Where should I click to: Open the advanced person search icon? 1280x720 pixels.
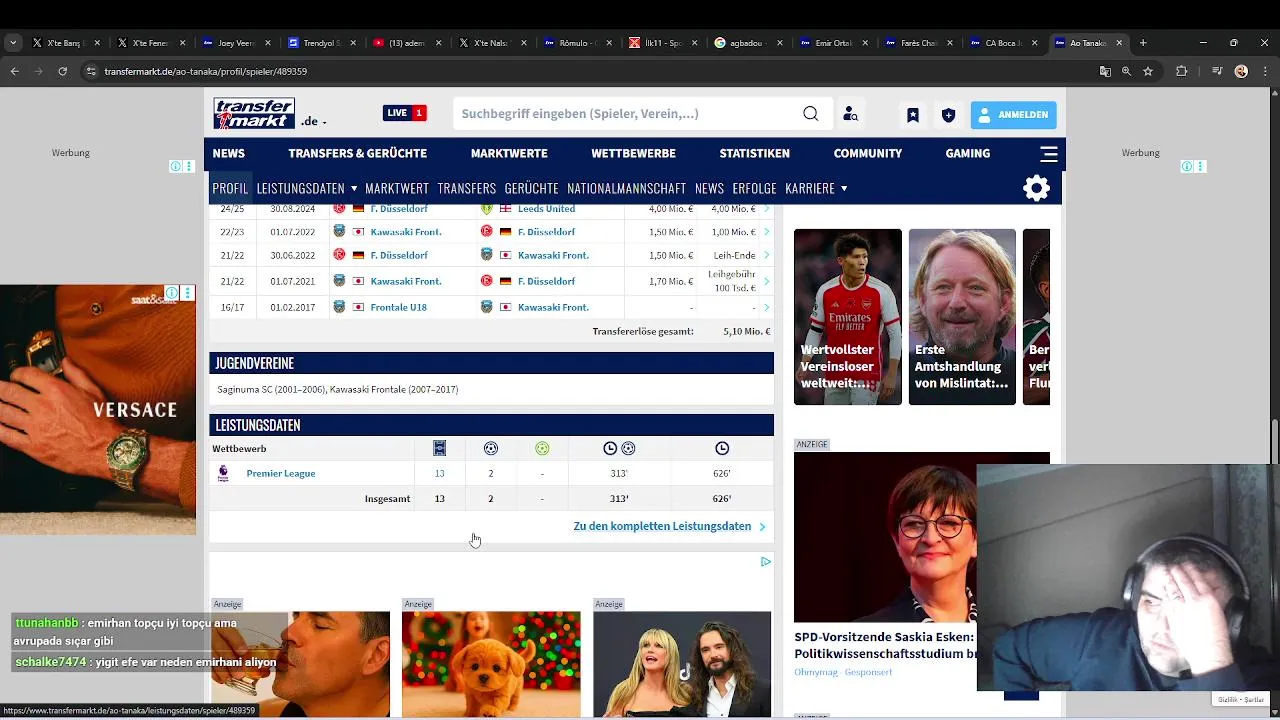tap(850, 114)
